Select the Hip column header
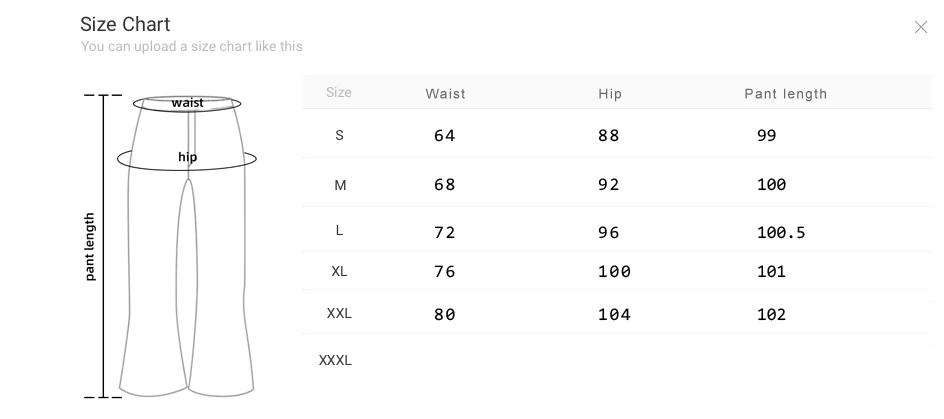The height and width of the screenshot is (419, 944). tap(610, 94)
